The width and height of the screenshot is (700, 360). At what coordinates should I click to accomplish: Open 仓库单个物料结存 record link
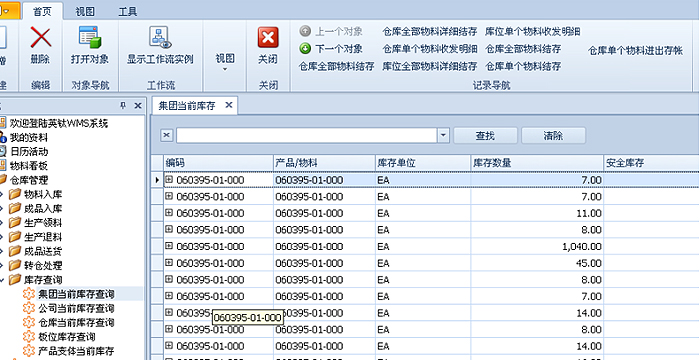point(523,66)
